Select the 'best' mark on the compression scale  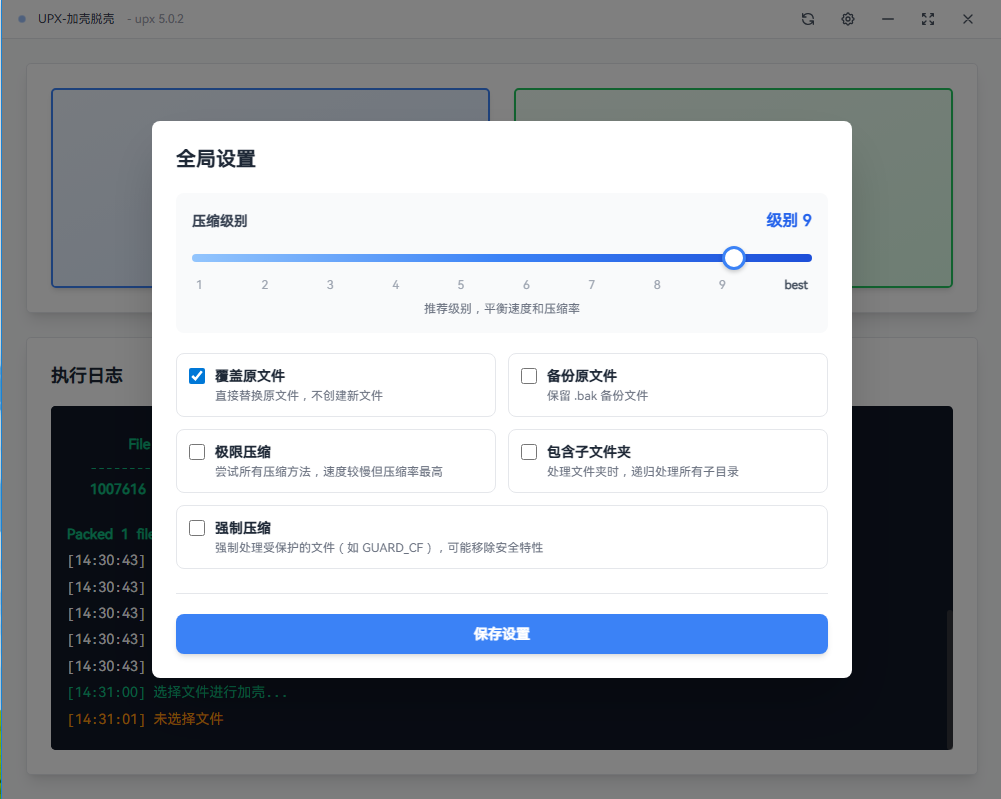tap(795, 284)
